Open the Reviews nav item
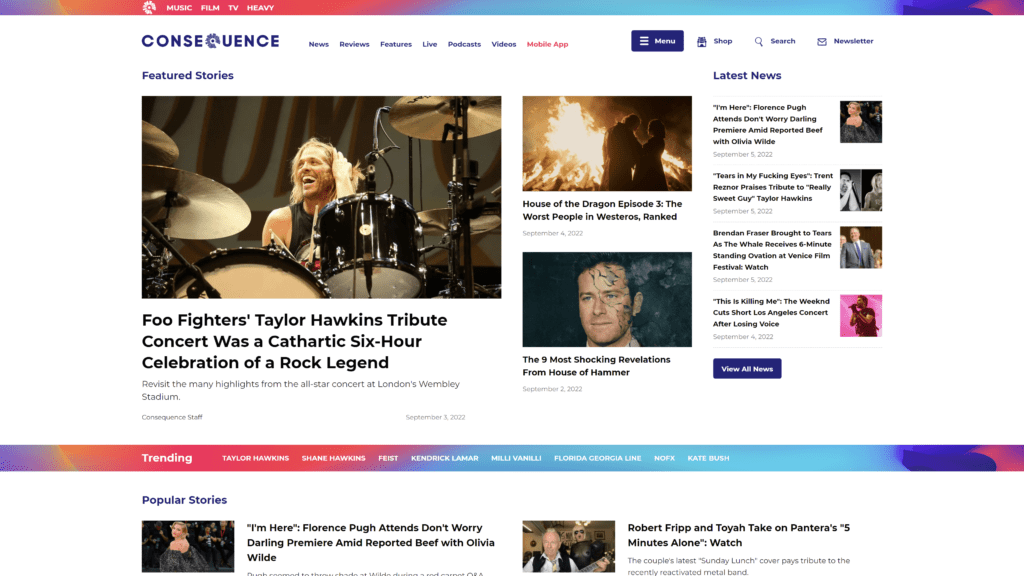 pos(354,44)
